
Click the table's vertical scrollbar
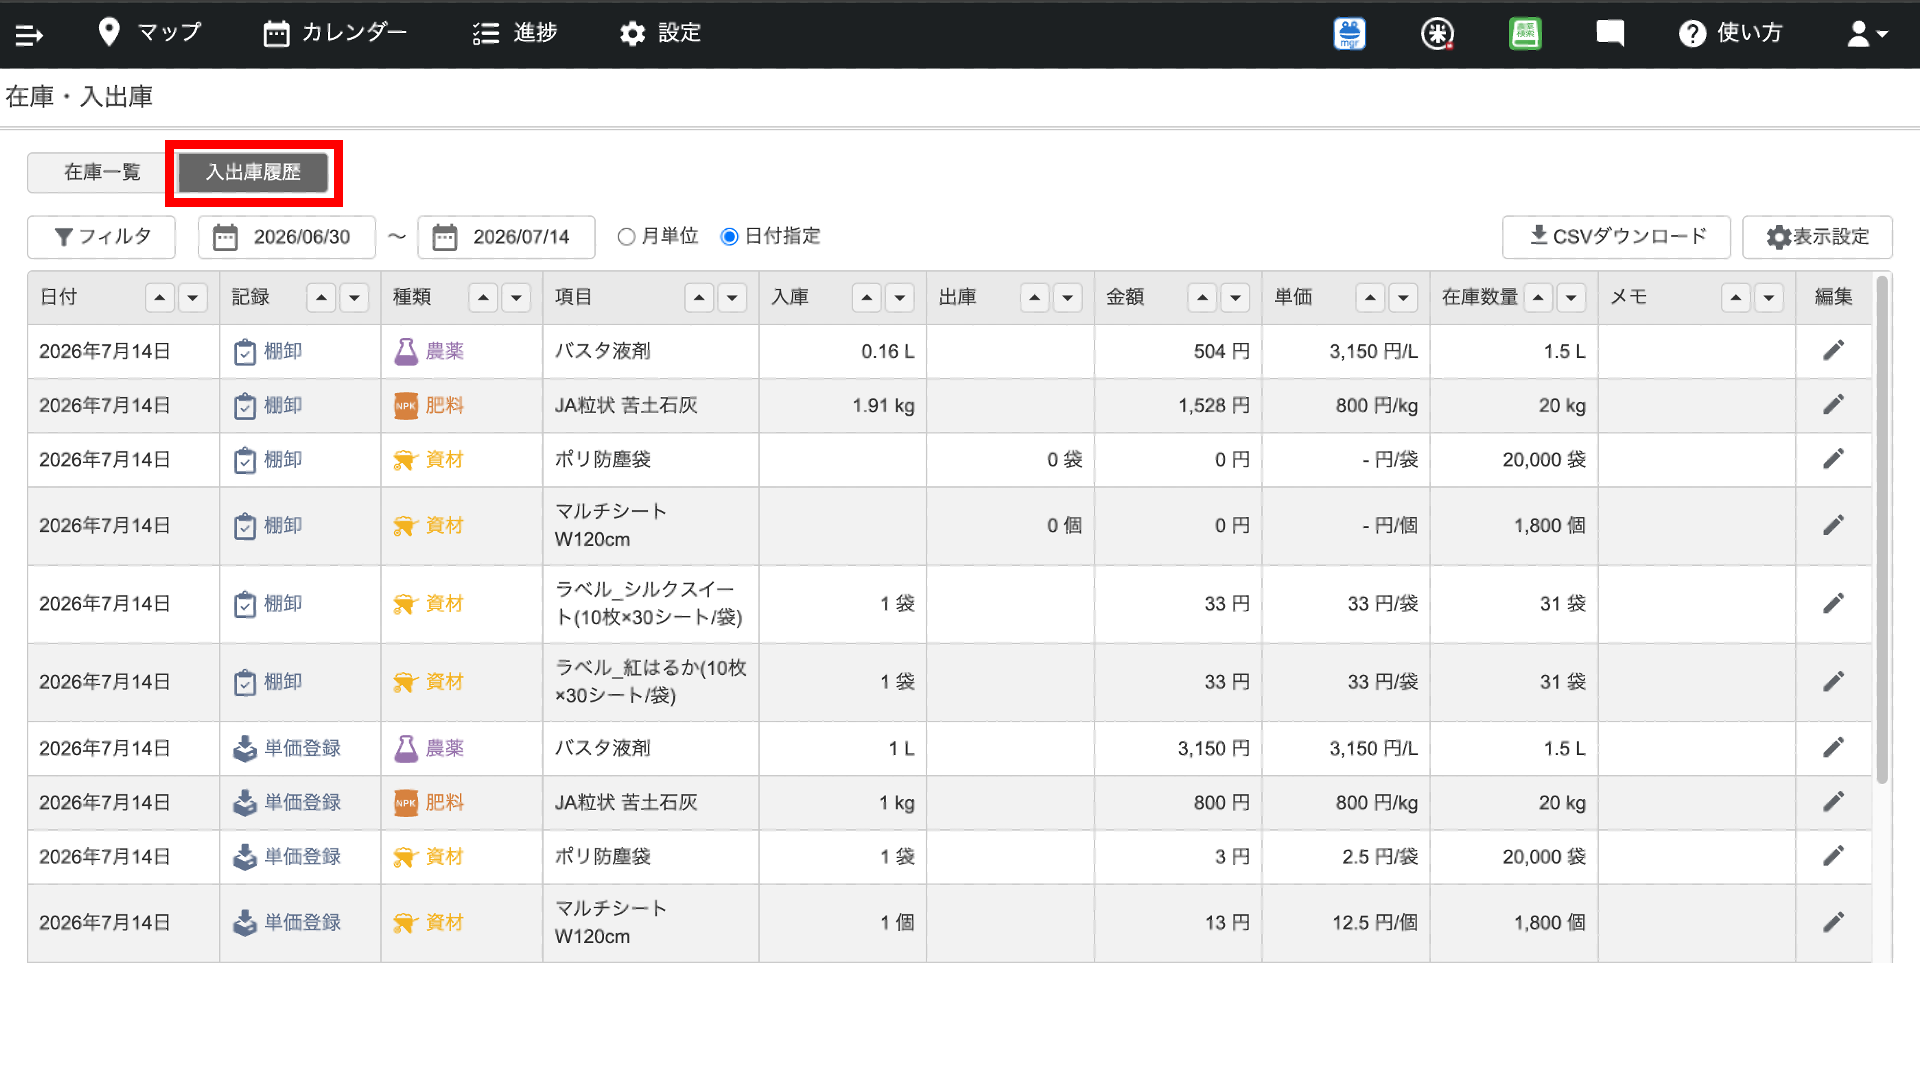point(1882,530)
